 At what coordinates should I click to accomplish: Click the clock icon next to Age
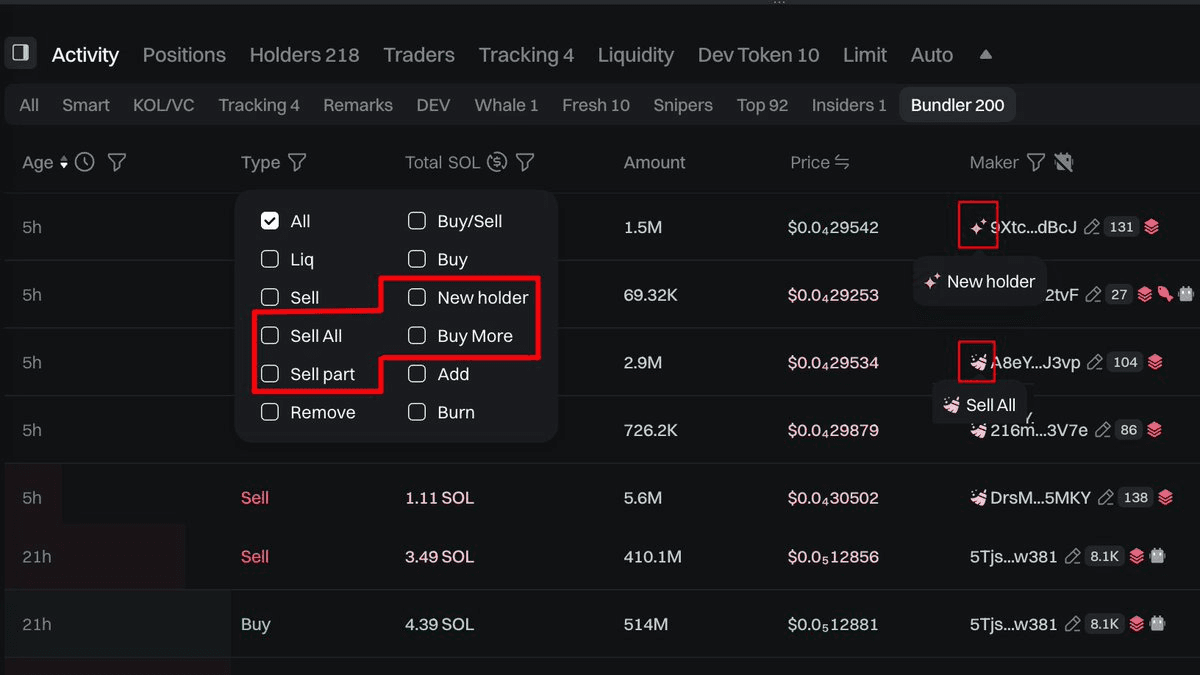click(85, 162)
